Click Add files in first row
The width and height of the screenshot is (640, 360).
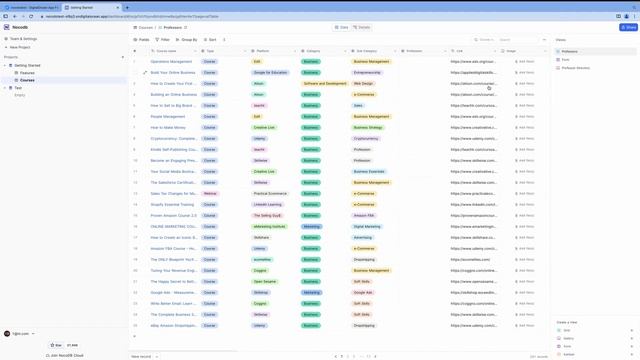[525, 62]
